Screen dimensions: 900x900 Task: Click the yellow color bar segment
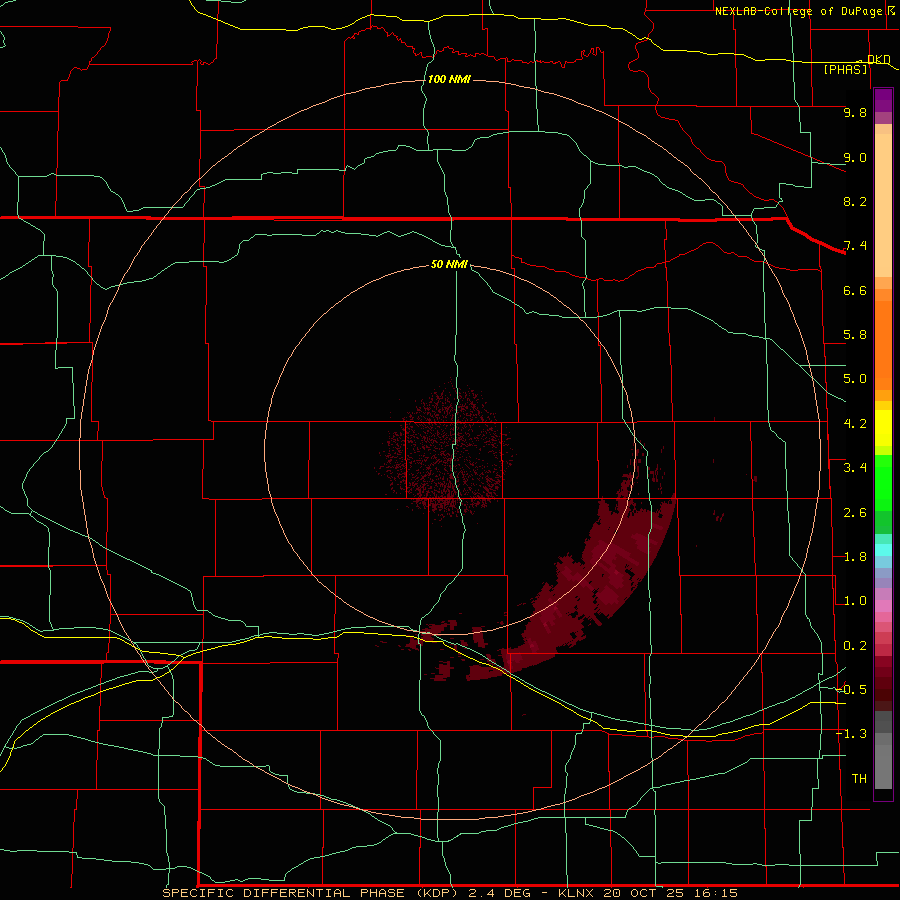[883, 428]
